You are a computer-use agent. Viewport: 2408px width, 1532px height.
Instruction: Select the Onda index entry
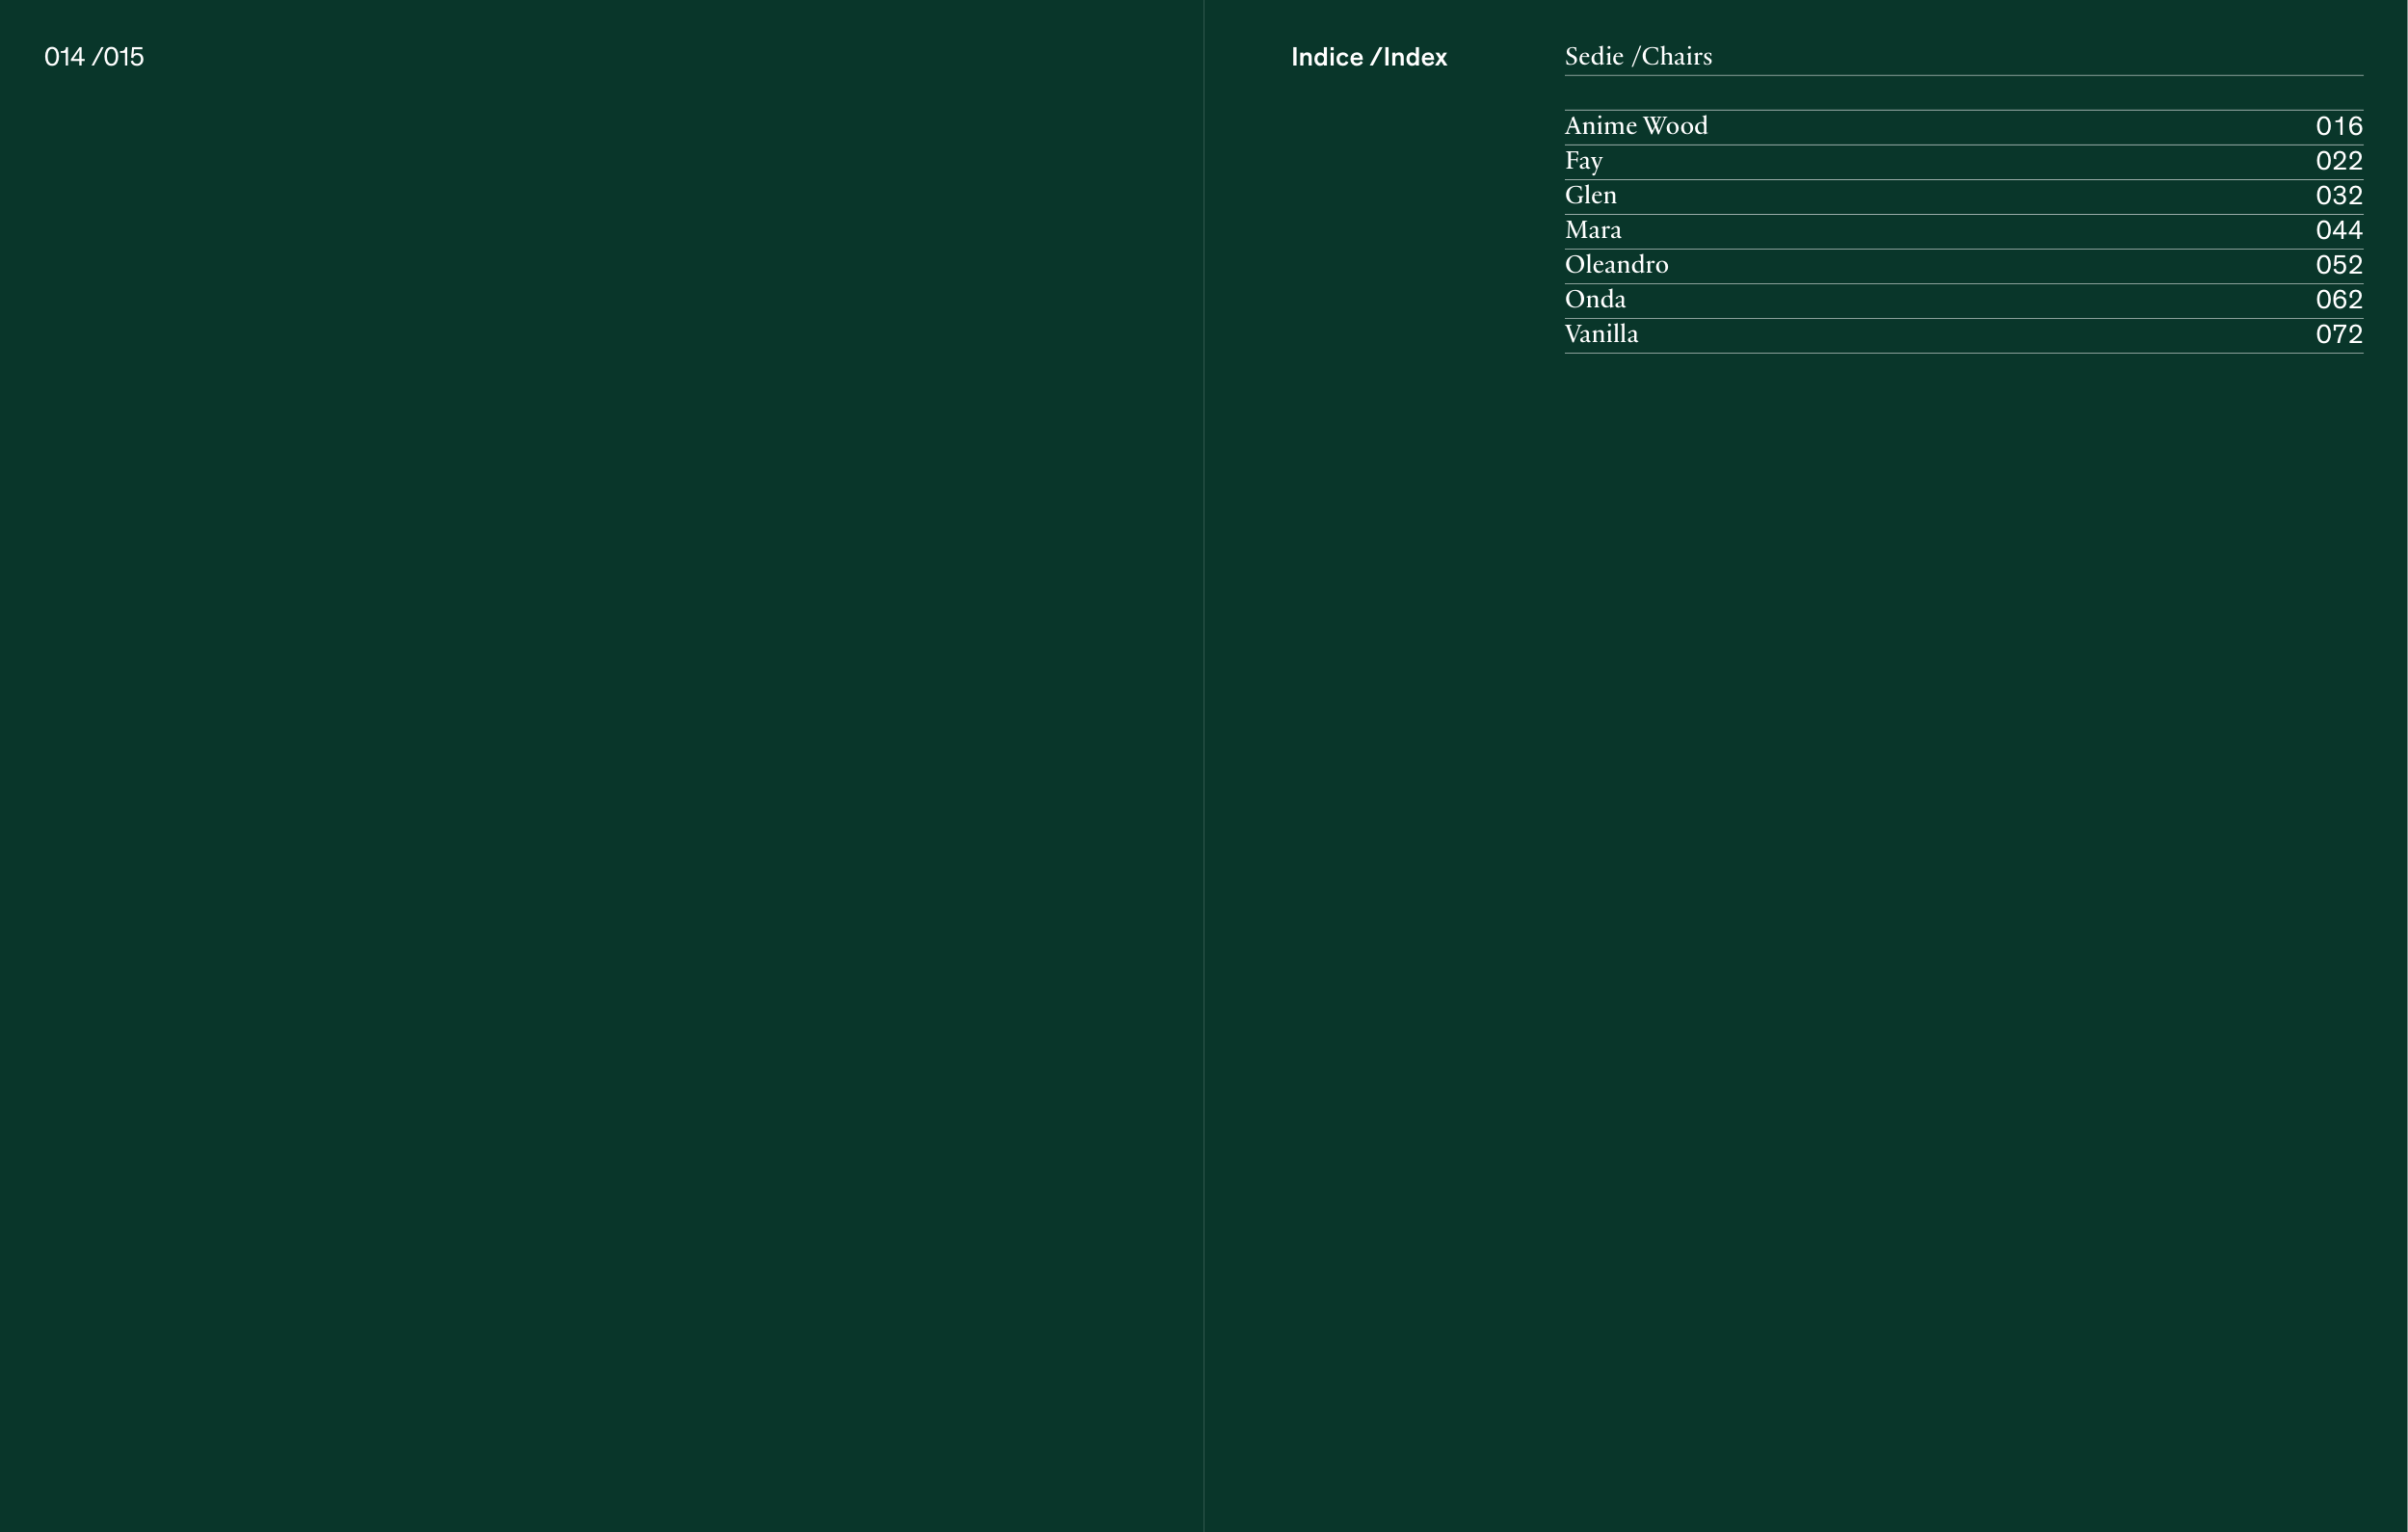click(x=1595, y=299)
